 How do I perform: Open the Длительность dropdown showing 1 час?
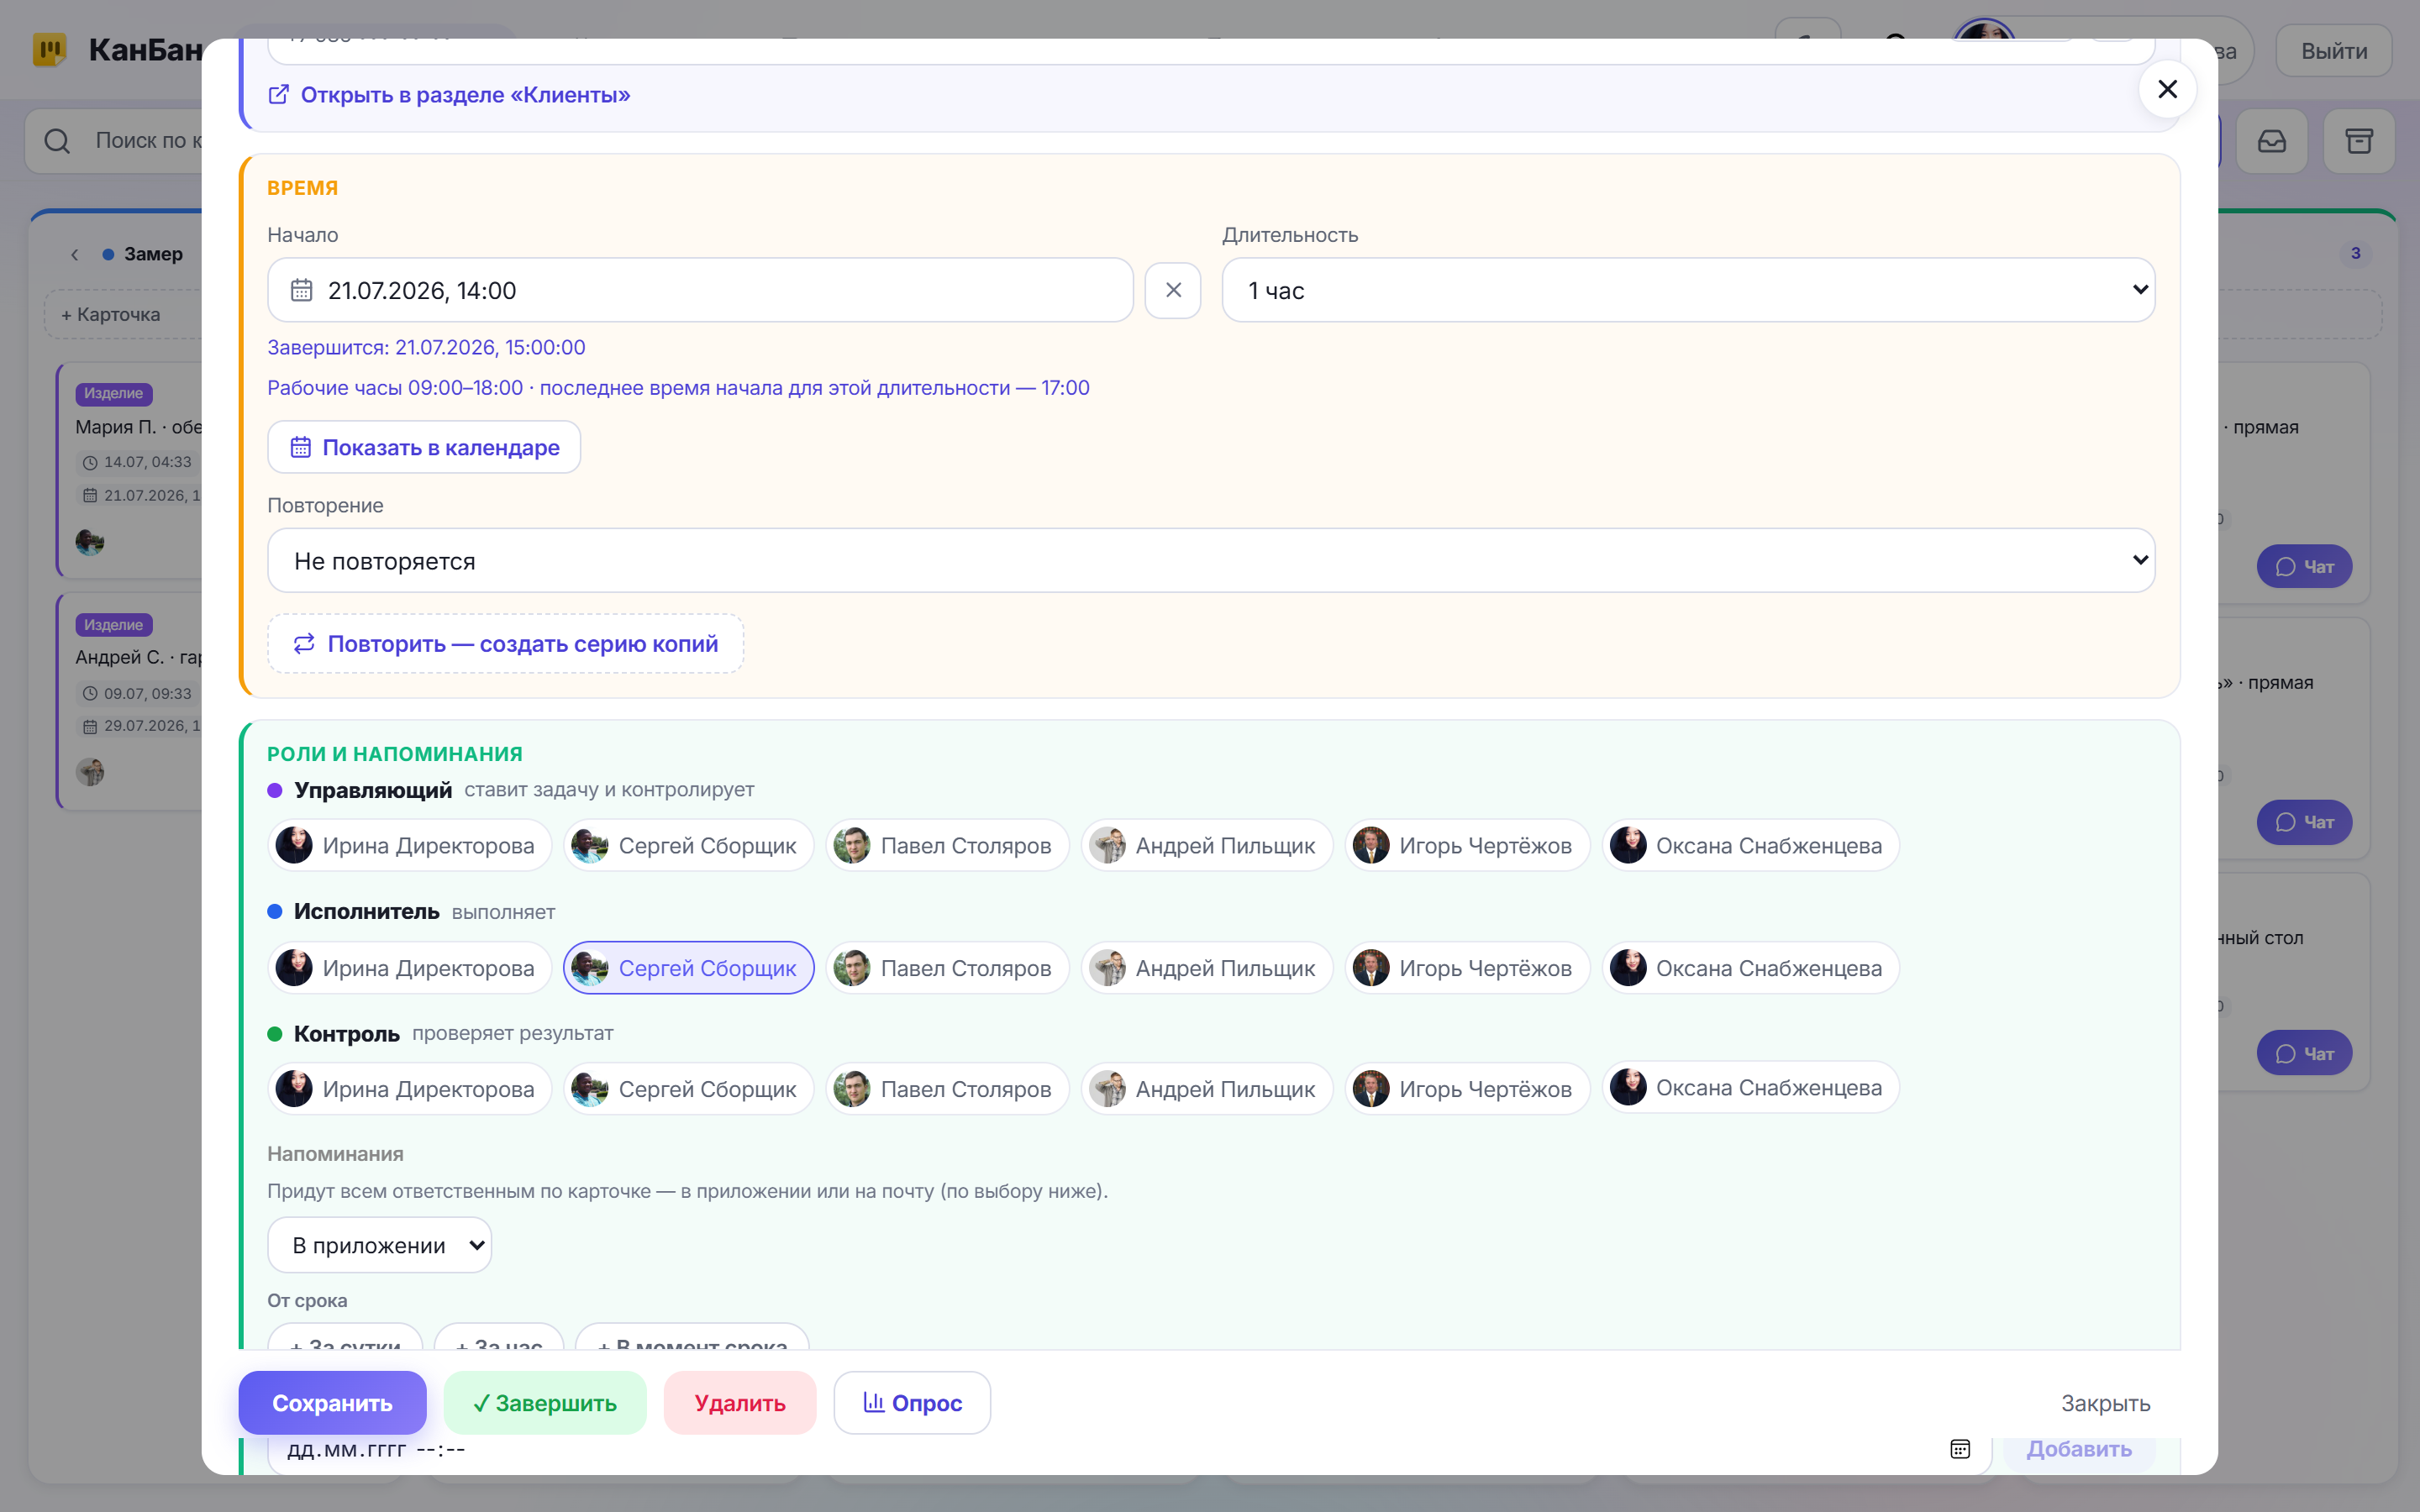pyautogui.click(x=1688, y=290)
